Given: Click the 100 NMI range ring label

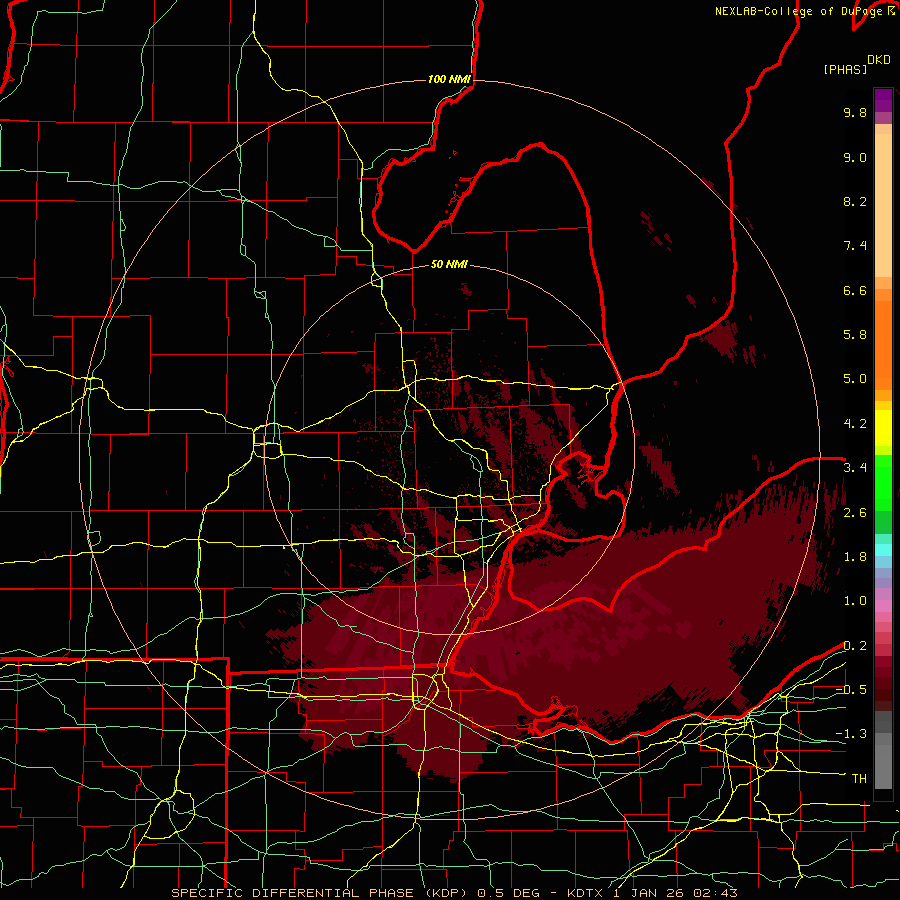Looking at the screenshot, I should (x=449, y=79).
